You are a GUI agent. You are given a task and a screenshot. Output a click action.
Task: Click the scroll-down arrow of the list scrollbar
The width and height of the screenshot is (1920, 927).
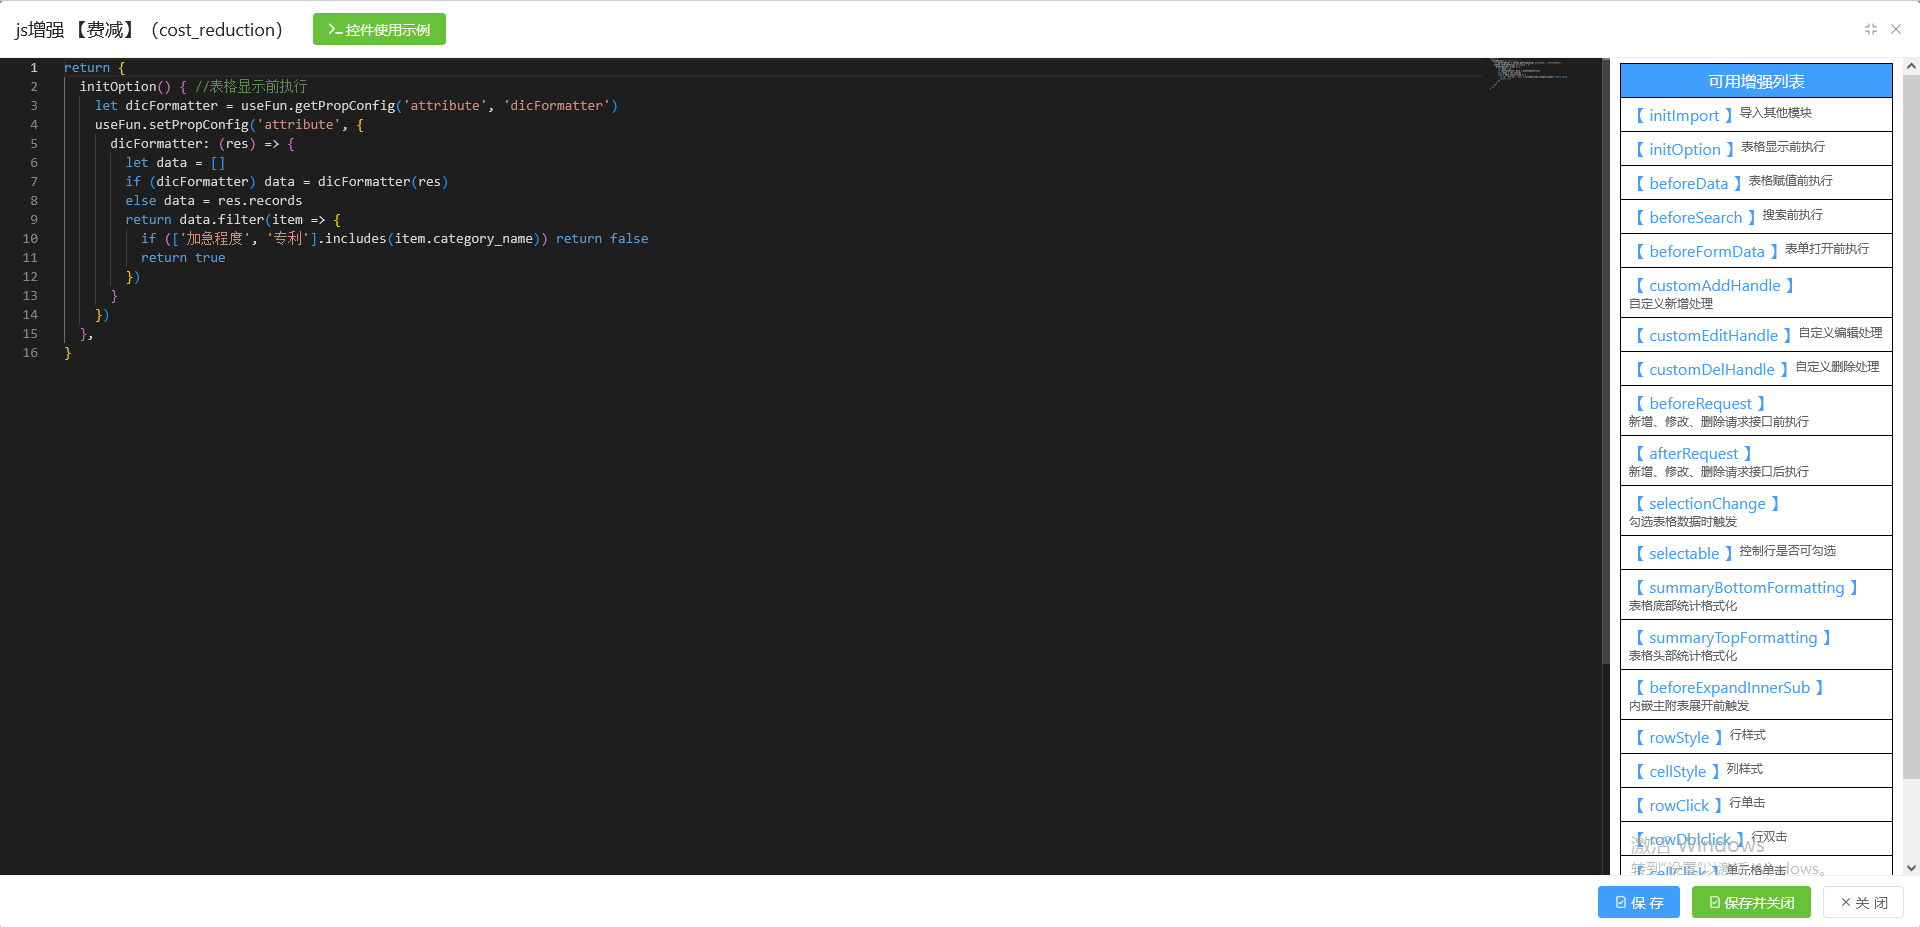pos(1911,868)
